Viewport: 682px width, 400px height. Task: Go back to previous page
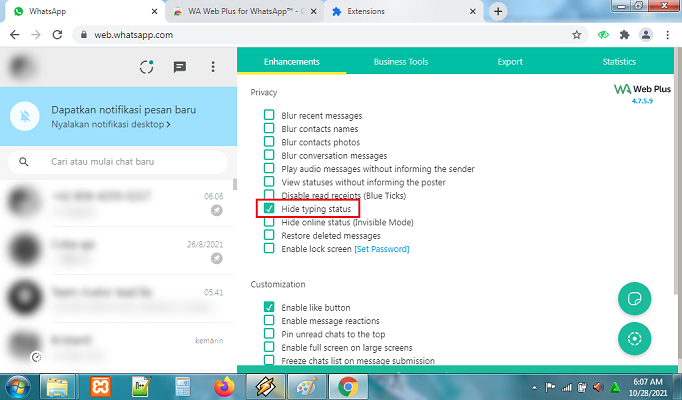14,35
